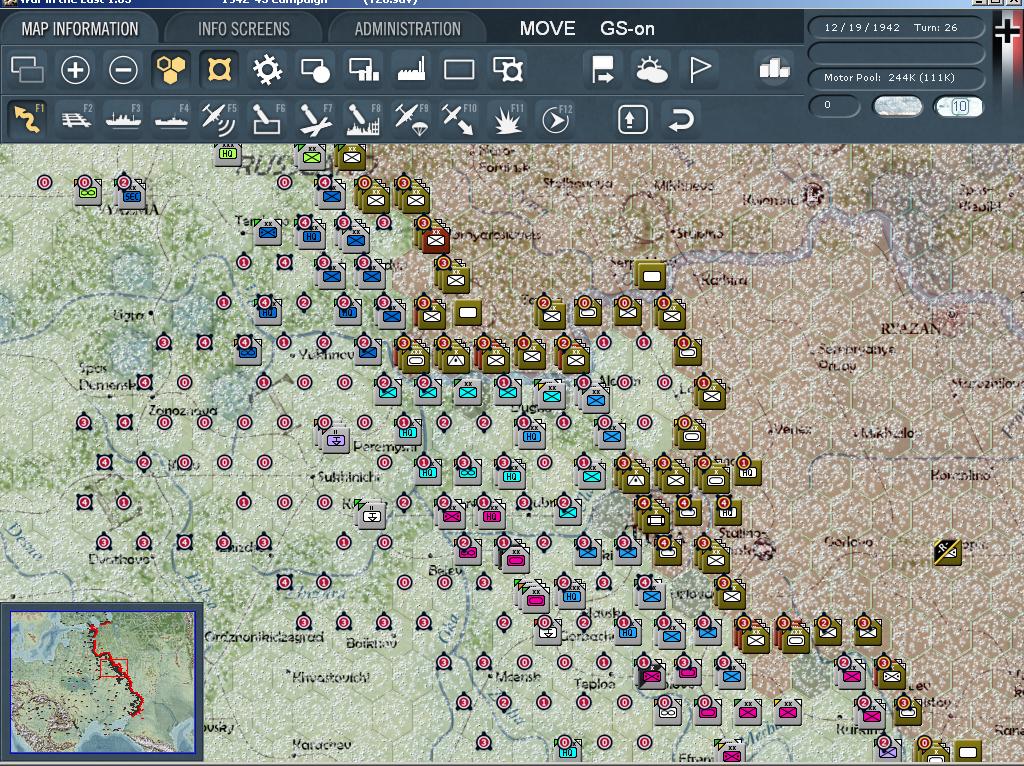Select the green unit counter near Vyazma
This screenshot has height=766, width=1024.
[x=88, y=191]
